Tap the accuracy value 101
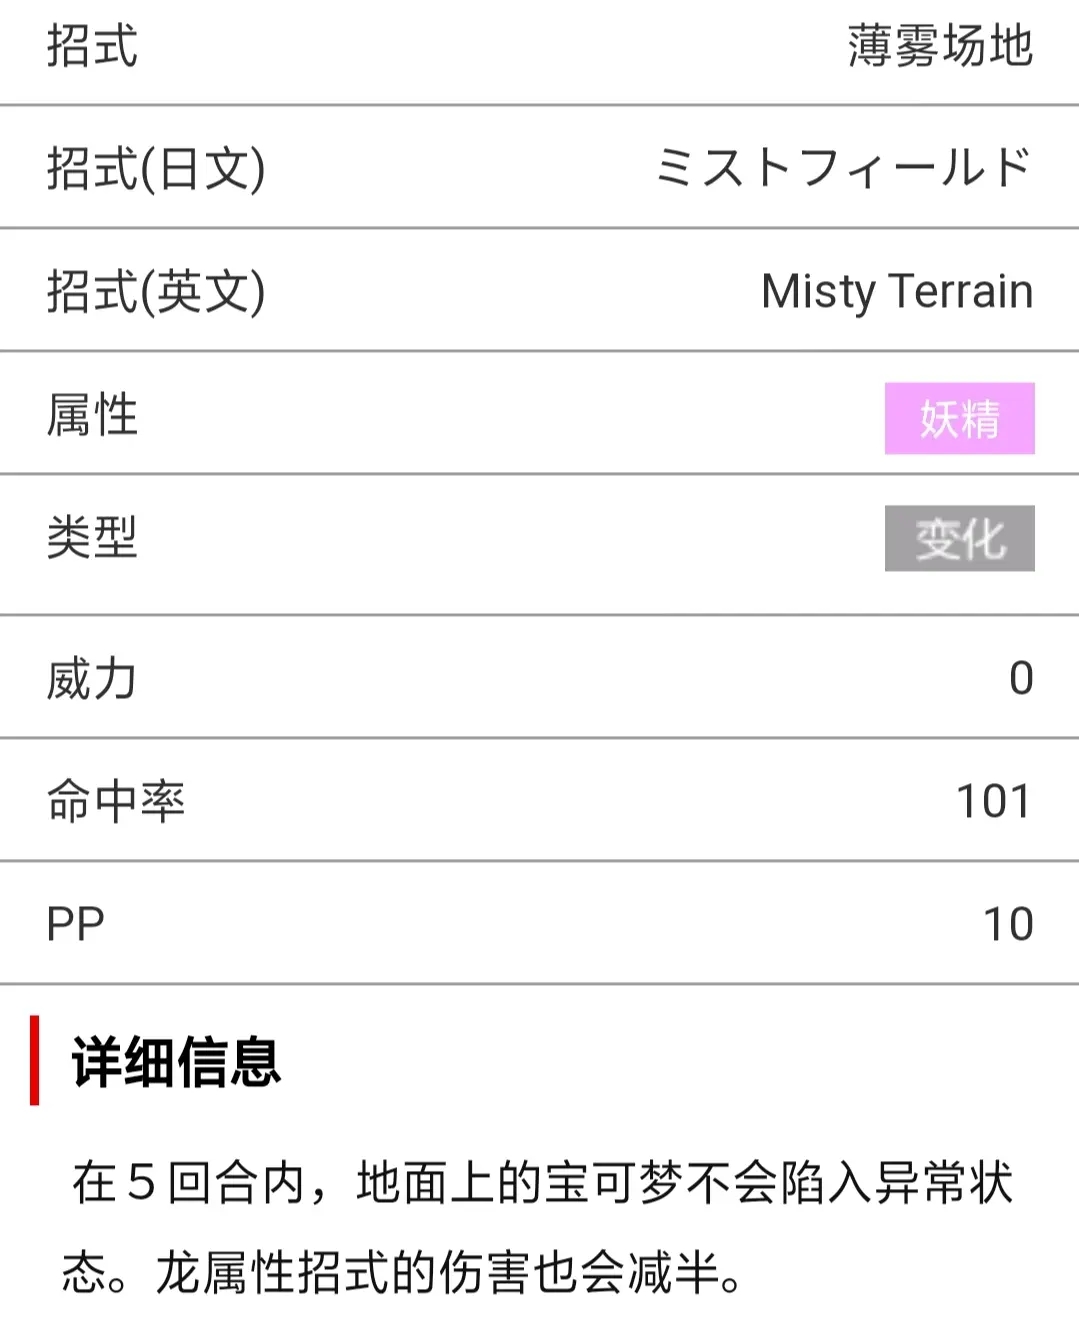 [994, 801]
